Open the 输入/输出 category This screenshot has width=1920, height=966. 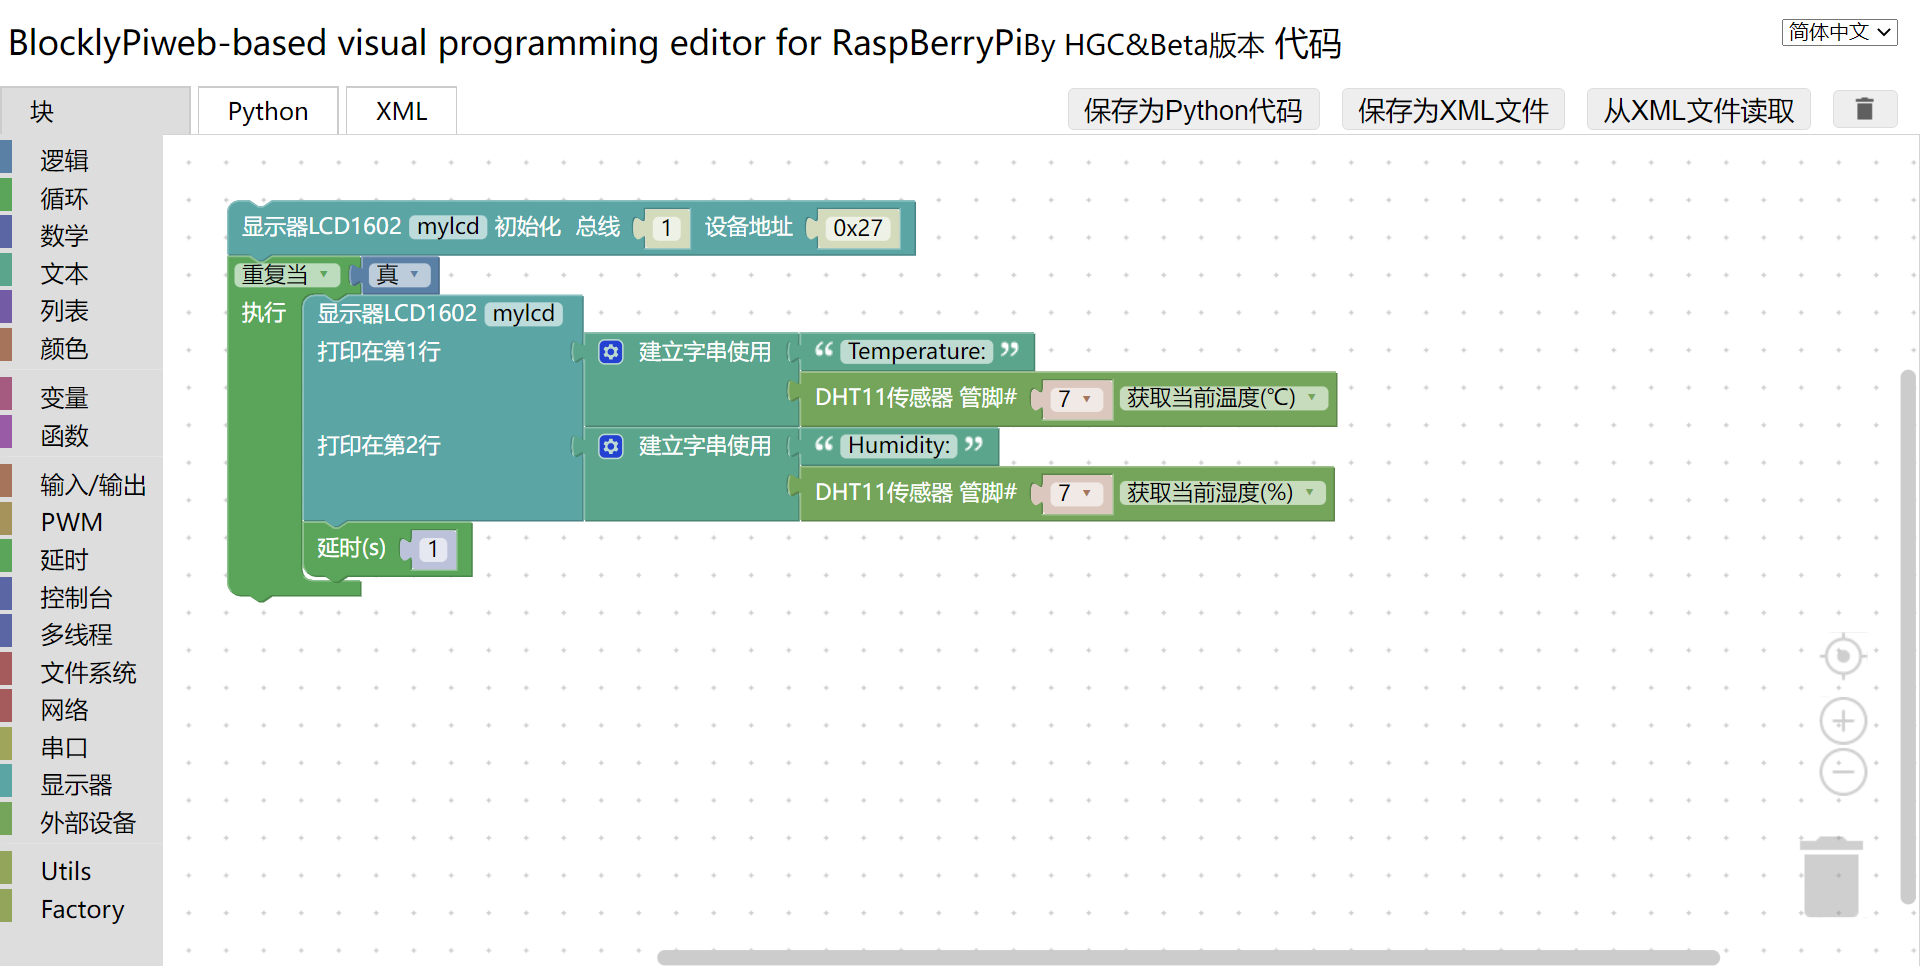click(x=81, y=485)
